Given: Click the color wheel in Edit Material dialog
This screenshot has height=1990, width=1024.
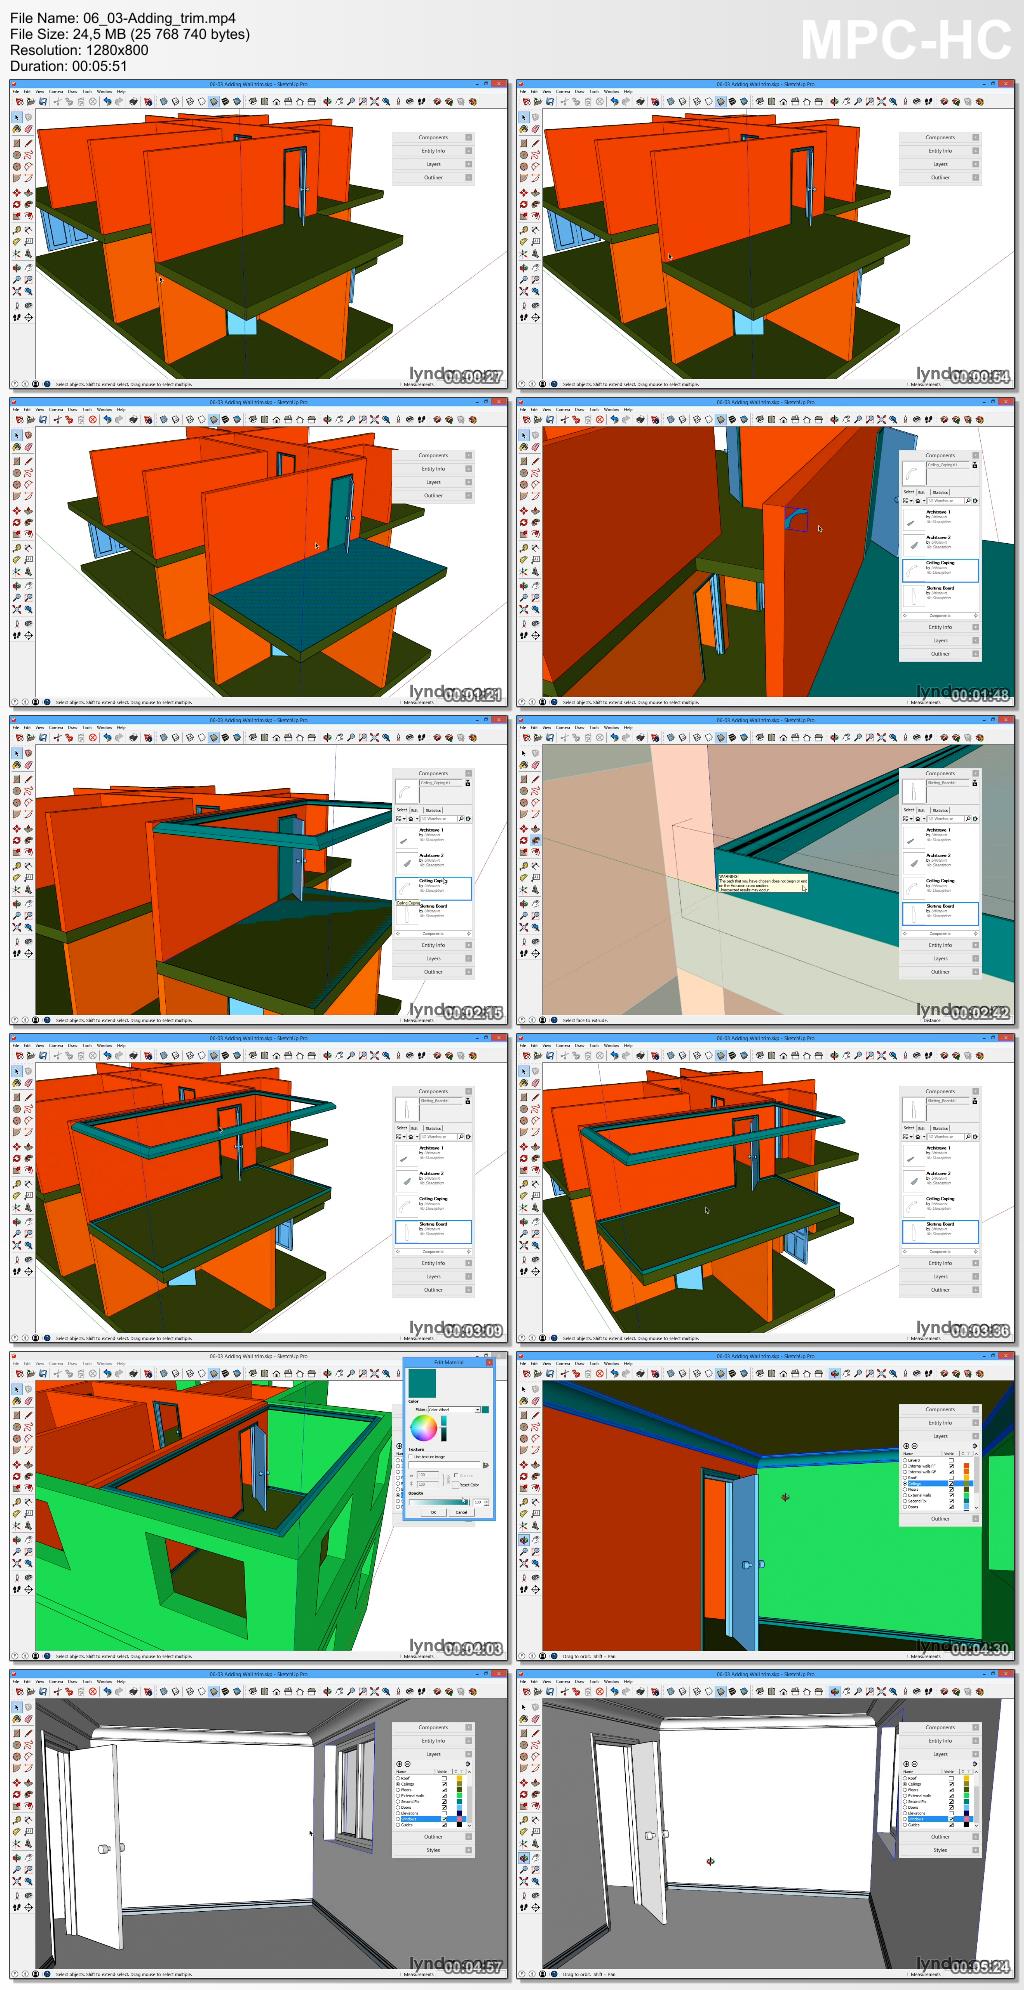Looking at the screenshot, I should pyautogui.click(x=424, y=1428).
